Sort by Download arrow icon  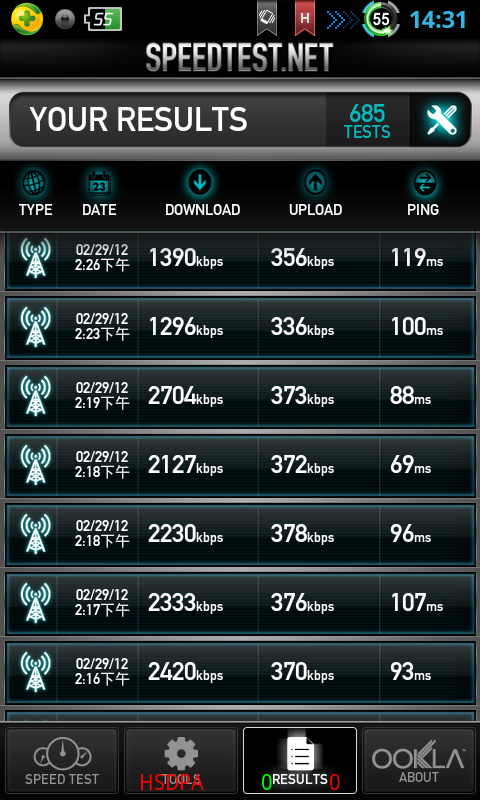pyautogui.click(x=200, y=182)
